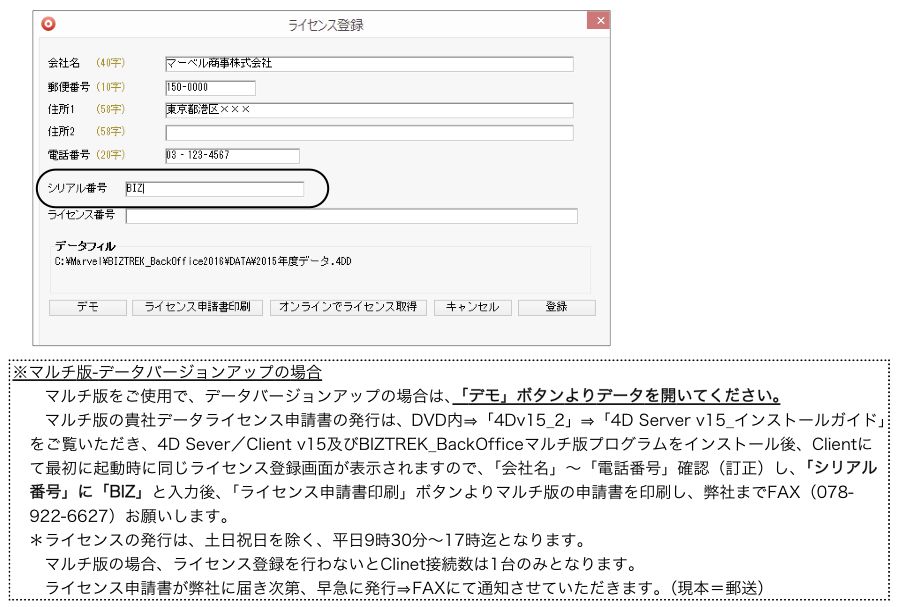Click the red app icon in title bar

48,24
